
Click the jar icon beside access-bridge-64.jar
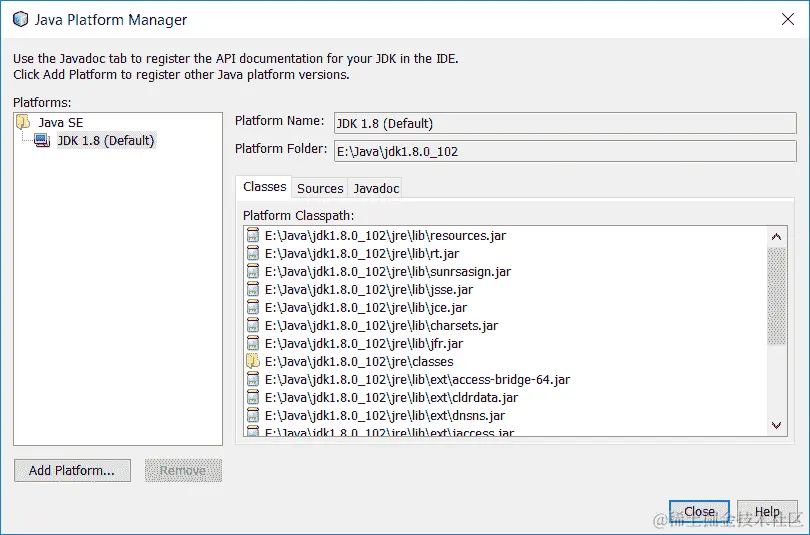253,380
